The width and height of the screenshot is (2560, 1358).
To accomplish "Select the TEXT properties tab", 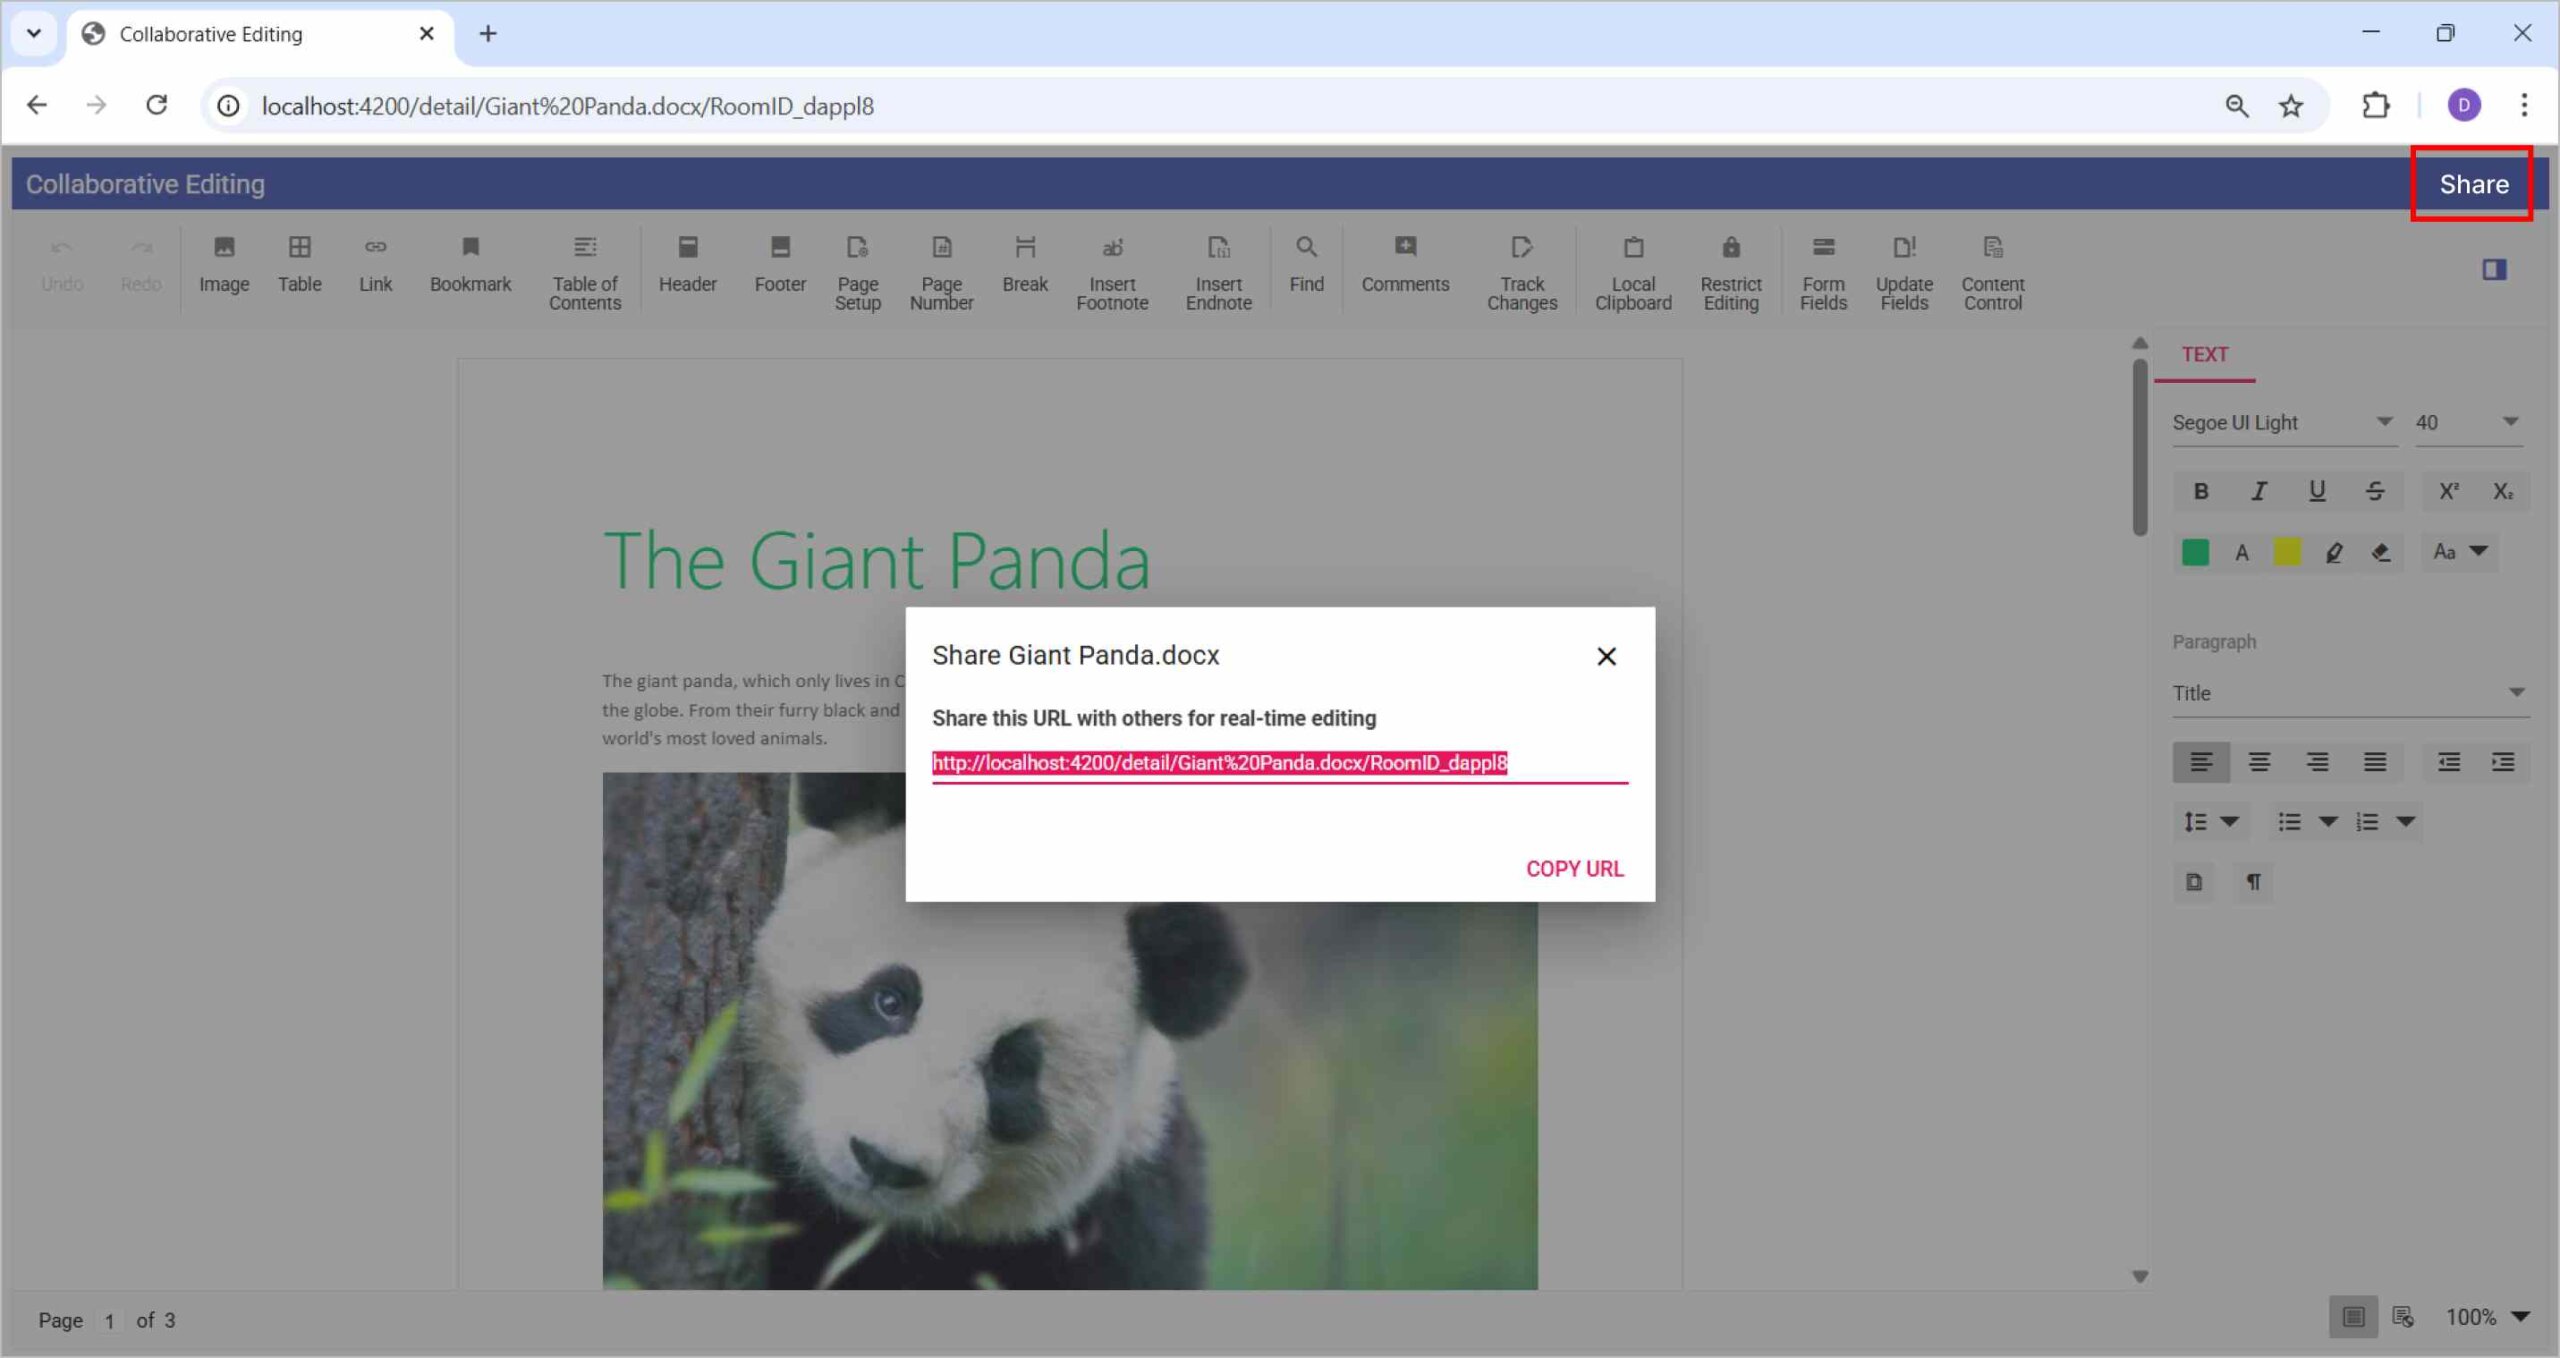I will click(2204, 354).
